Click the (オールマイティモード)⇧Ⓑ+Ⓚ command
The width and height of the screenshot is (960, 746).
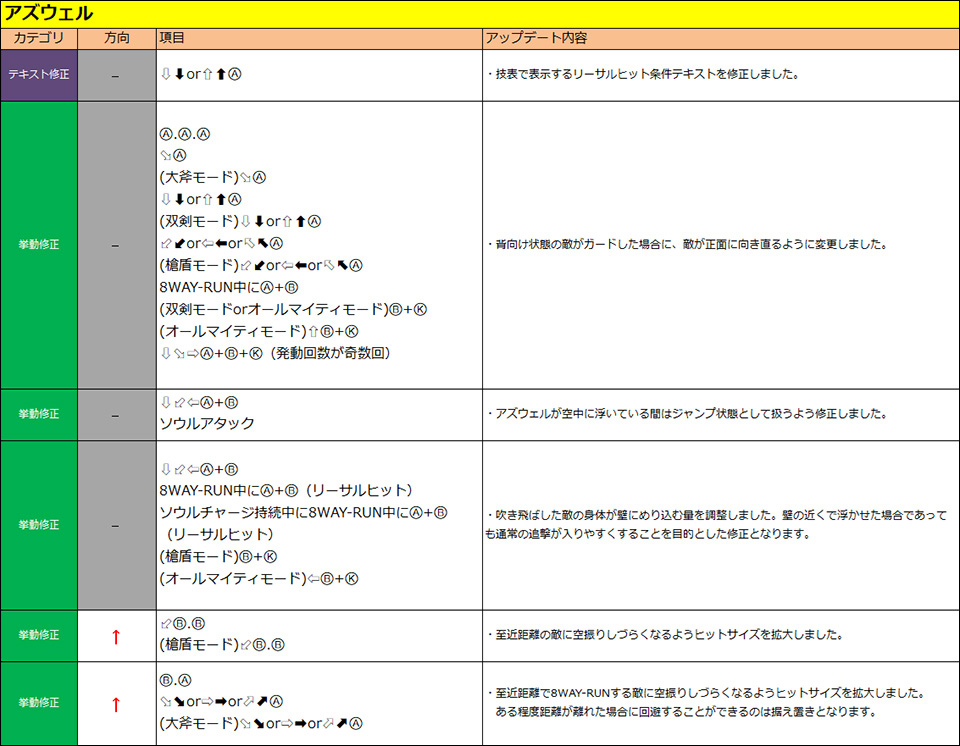tap(259, 331)
